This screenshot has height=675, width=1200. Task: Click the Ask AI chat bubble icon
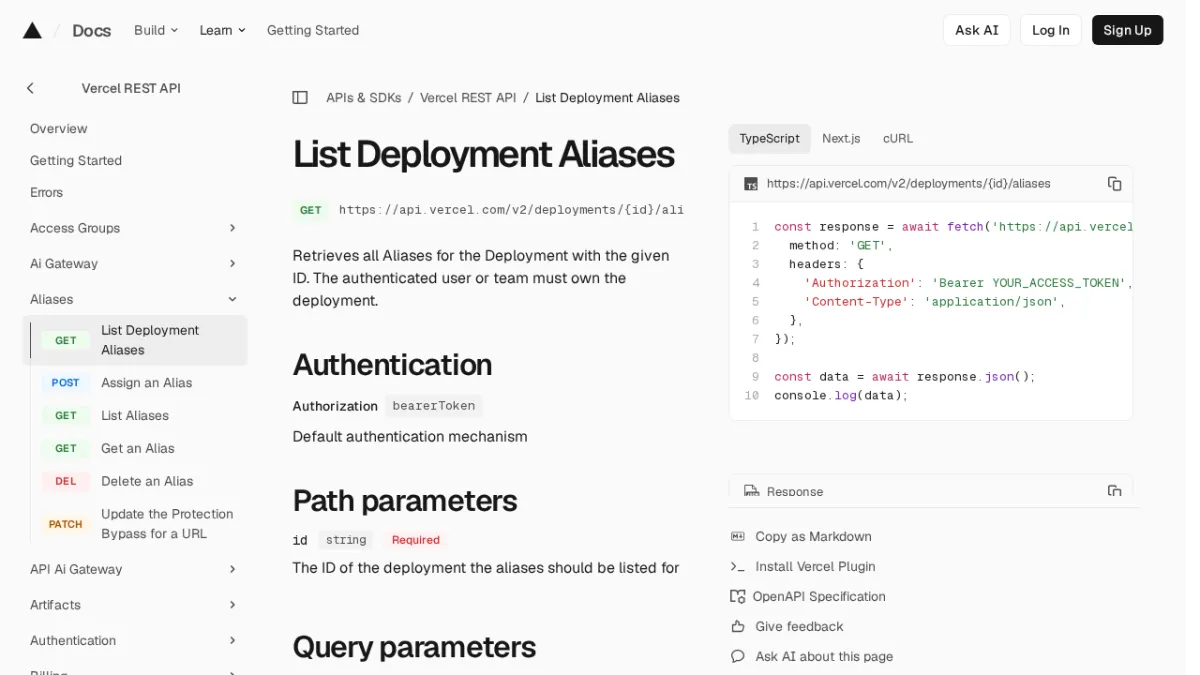point(738,657)
